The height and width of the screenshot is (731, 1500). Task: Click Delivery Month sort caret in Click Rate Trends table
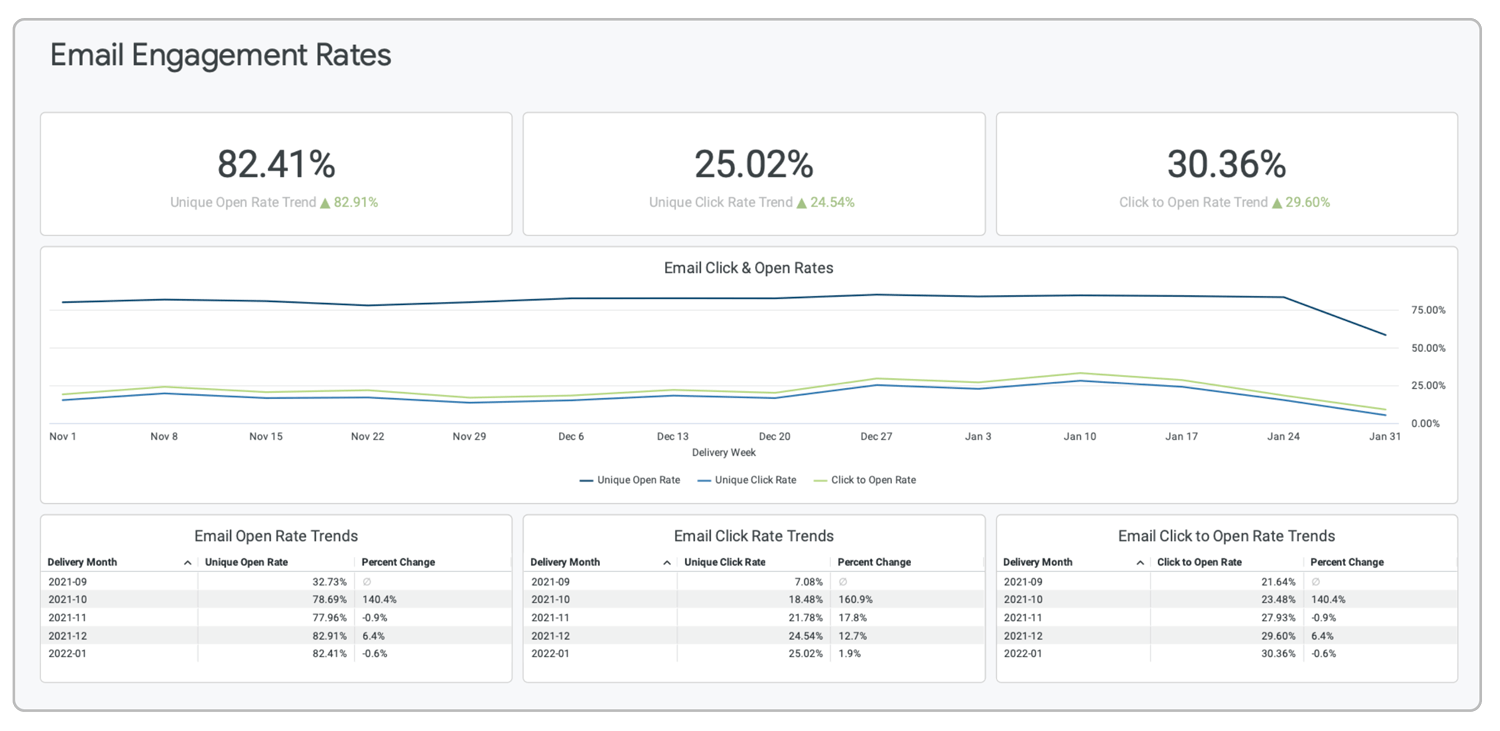(x=666, y=563)
